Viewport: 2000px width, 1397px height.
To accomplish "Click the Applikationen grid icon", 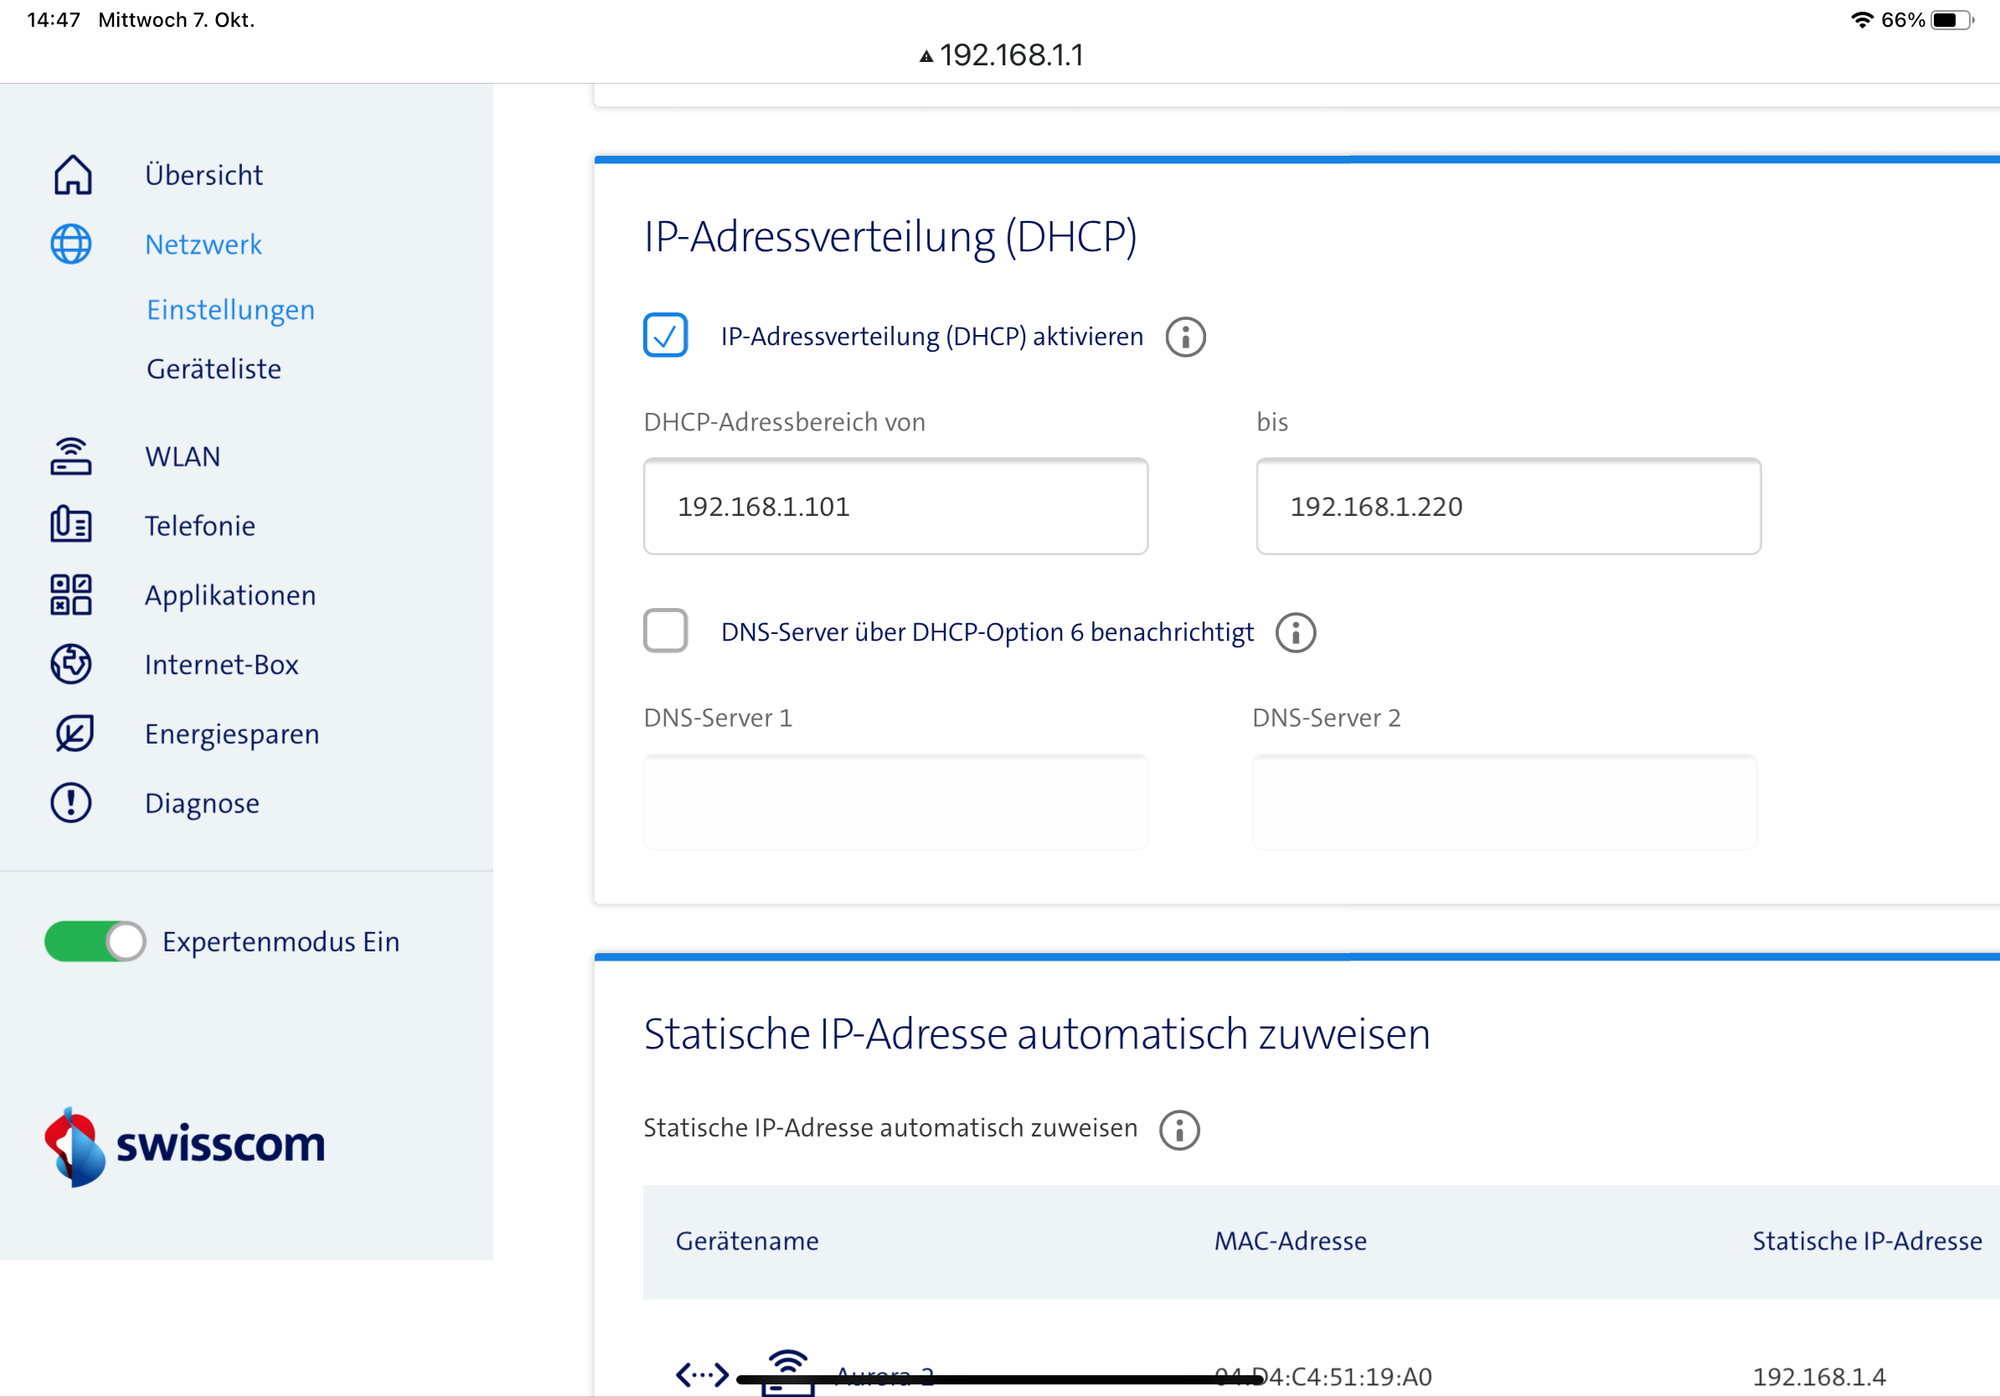I will tap(71, 594).
